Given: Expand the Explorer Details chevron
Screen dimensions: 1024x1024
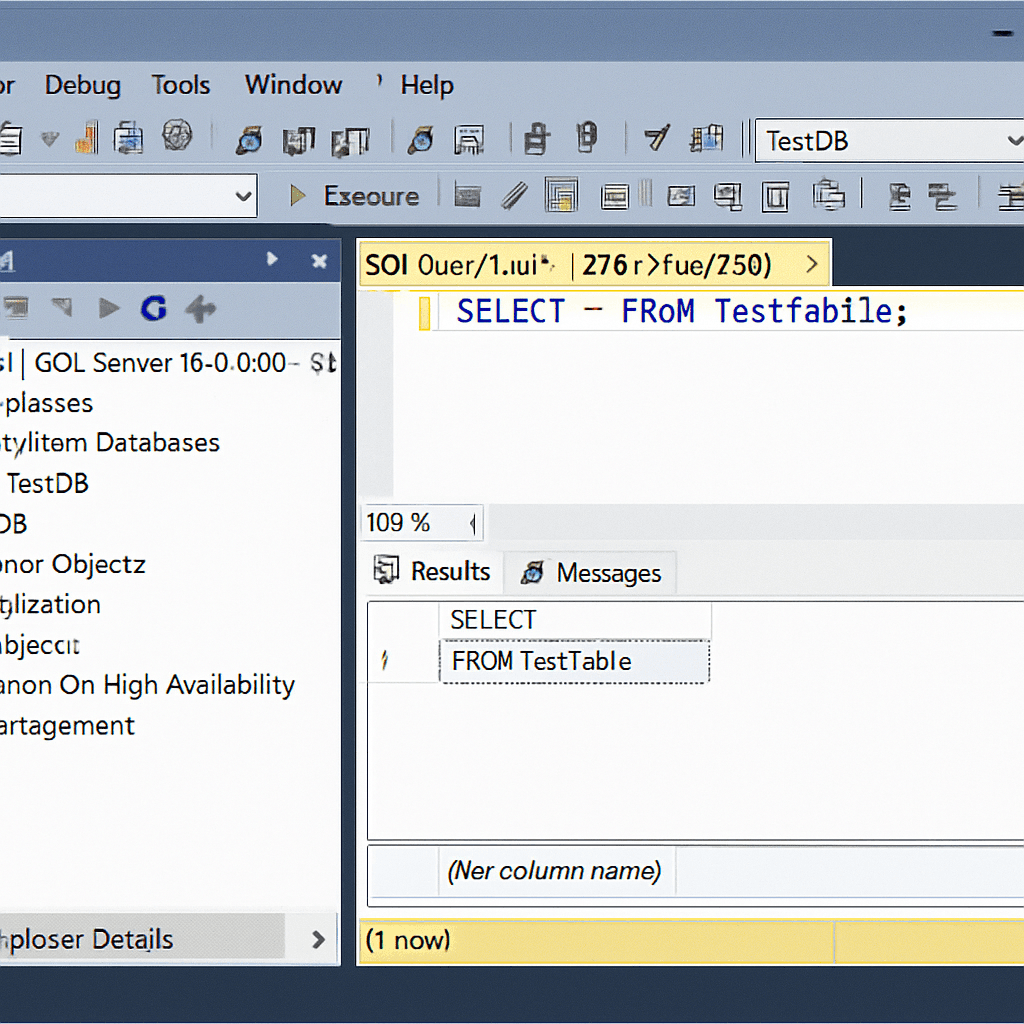Looking at the screenshot, I should (318, 940).
